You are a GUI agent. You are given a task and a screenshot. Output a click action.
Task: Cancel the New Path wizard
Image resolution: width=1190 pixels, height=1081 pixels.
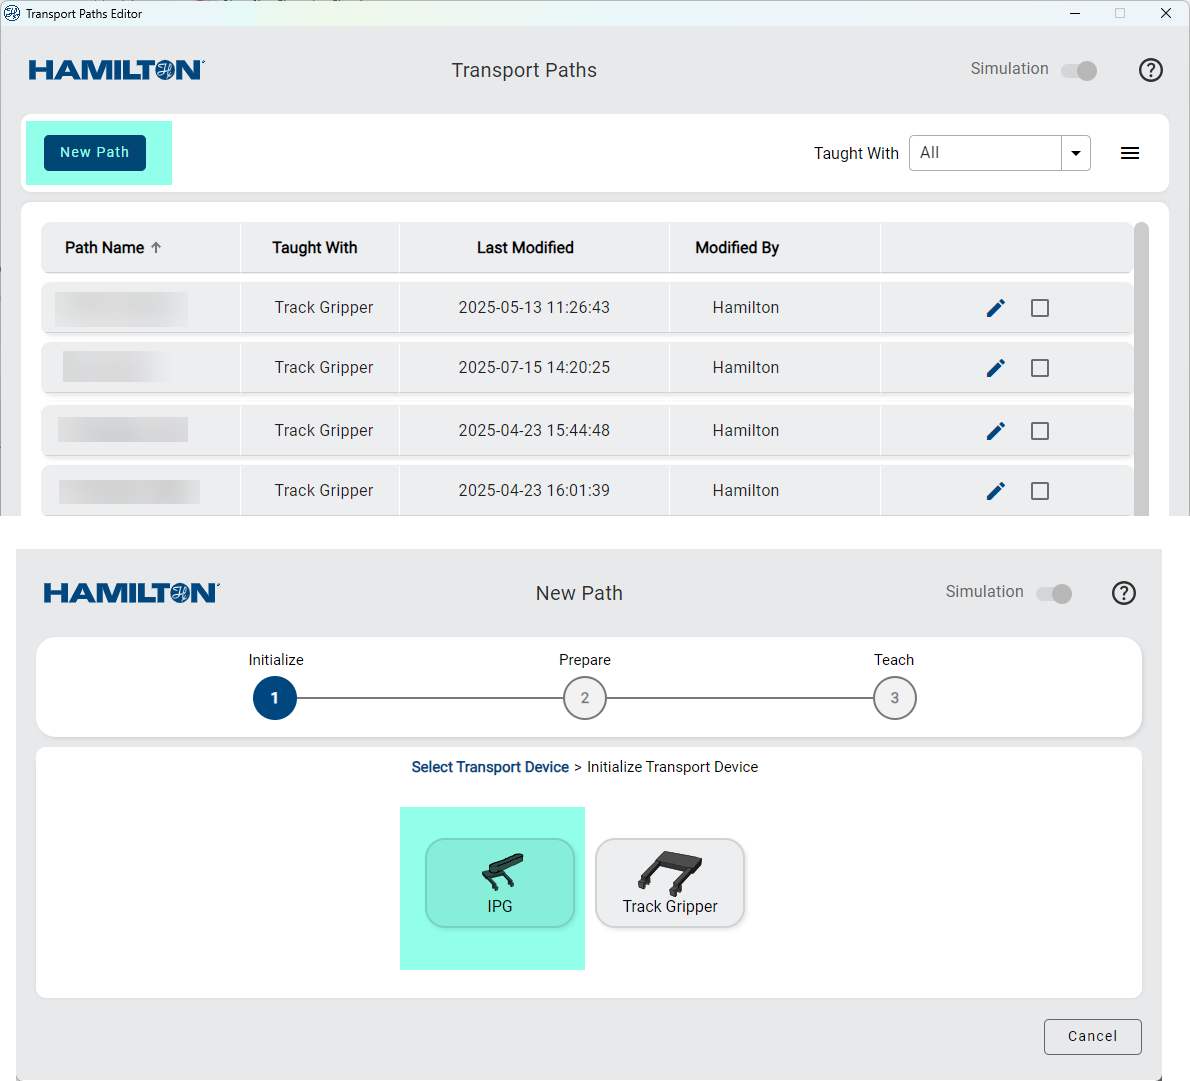pyautogui.click(x=1092, y=1036)
